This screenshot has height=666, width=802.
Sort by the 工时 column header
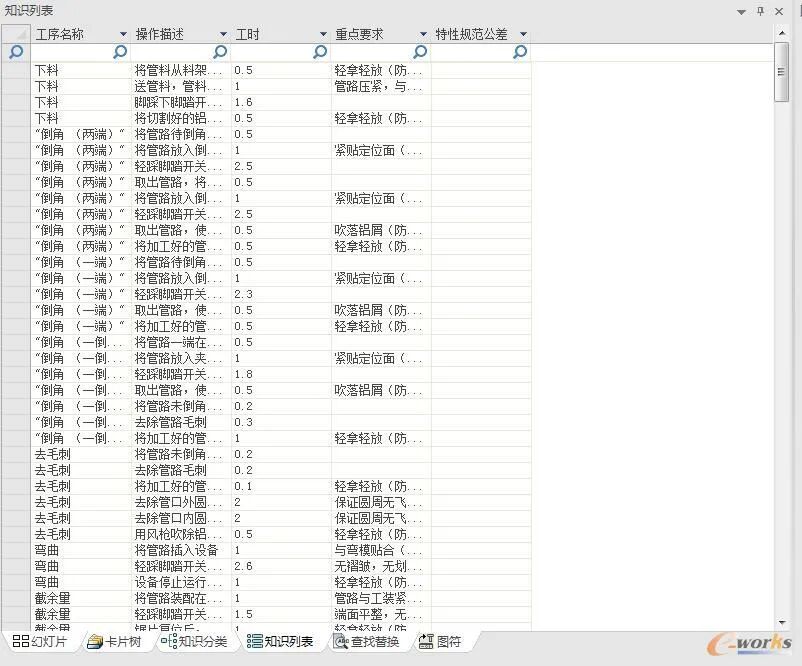[x=248, y=33]
